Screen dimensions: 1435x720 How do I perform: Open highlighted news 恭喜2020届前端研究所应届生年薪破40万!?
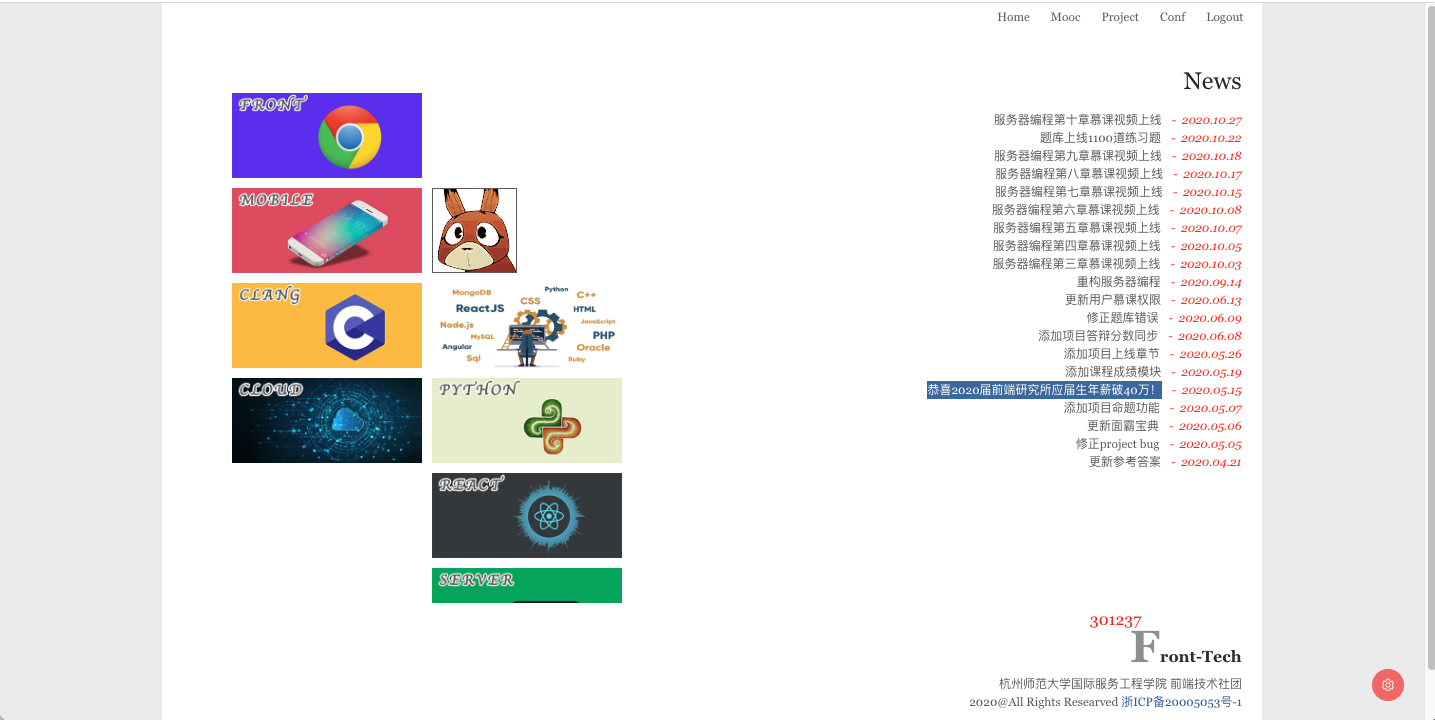(1044, 390)
